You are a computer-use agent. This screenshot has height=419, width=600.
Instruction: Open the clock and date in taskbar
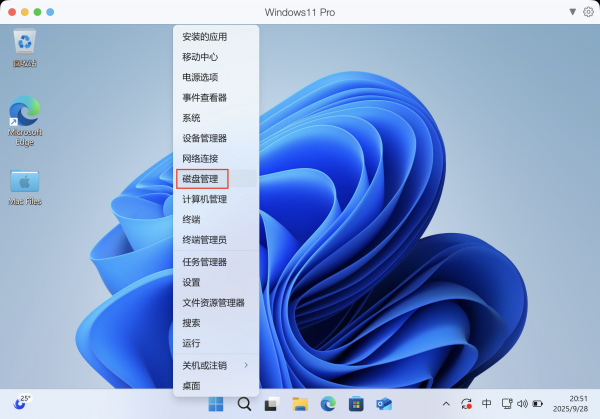pos(578,404)
